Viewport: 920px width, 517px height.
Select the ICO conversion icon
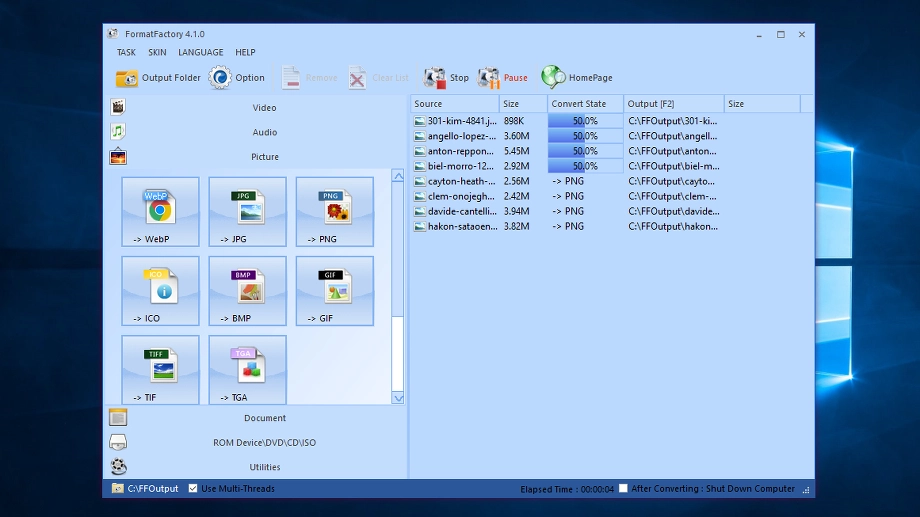tap(160, 290)
